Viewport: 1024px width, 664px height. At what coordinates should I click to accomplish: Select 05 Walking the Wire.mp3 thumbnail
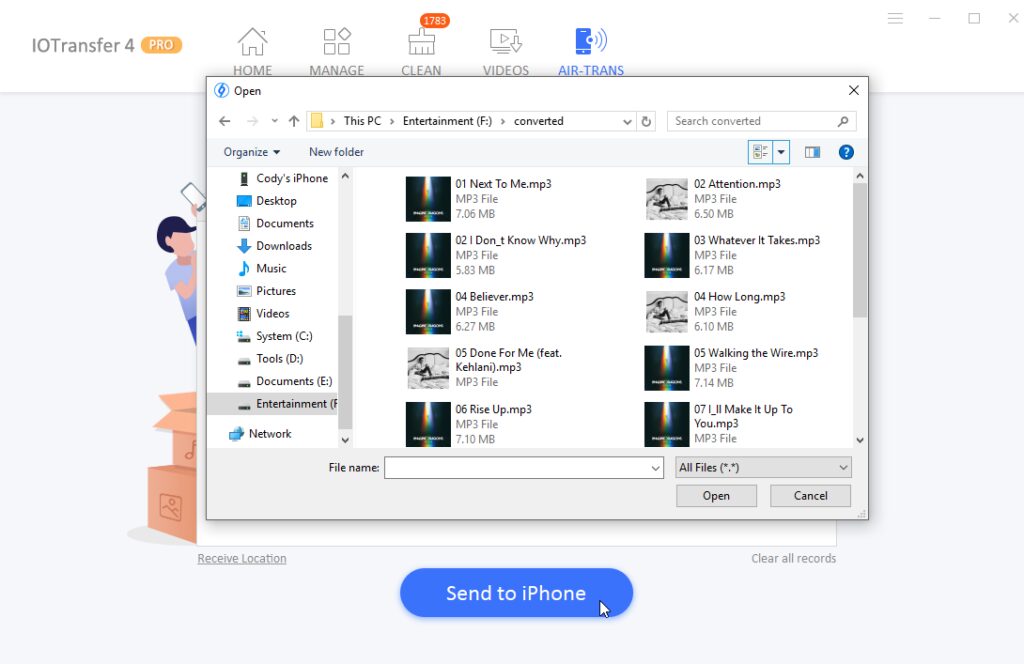[x=667, y=368]
